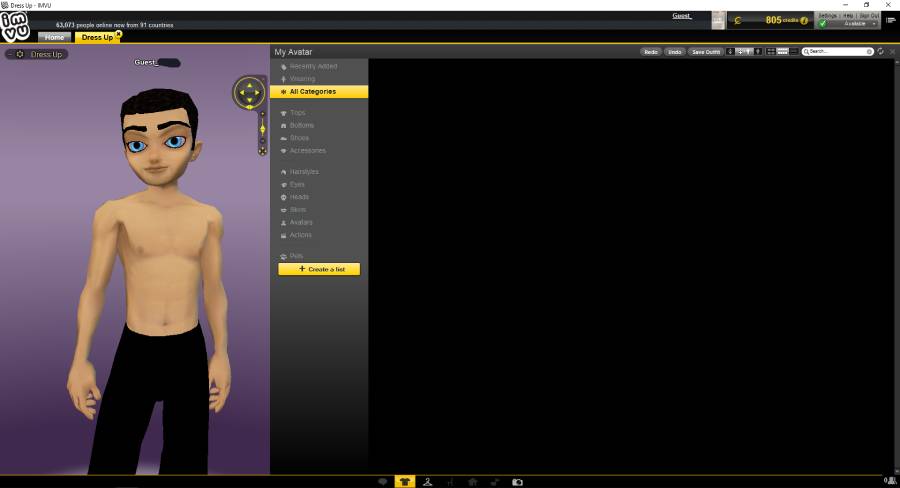Click the user avatar thumbnail at top
Image resolution: width=900 pixels, height=488 pixels.
[x=719, y=20]
